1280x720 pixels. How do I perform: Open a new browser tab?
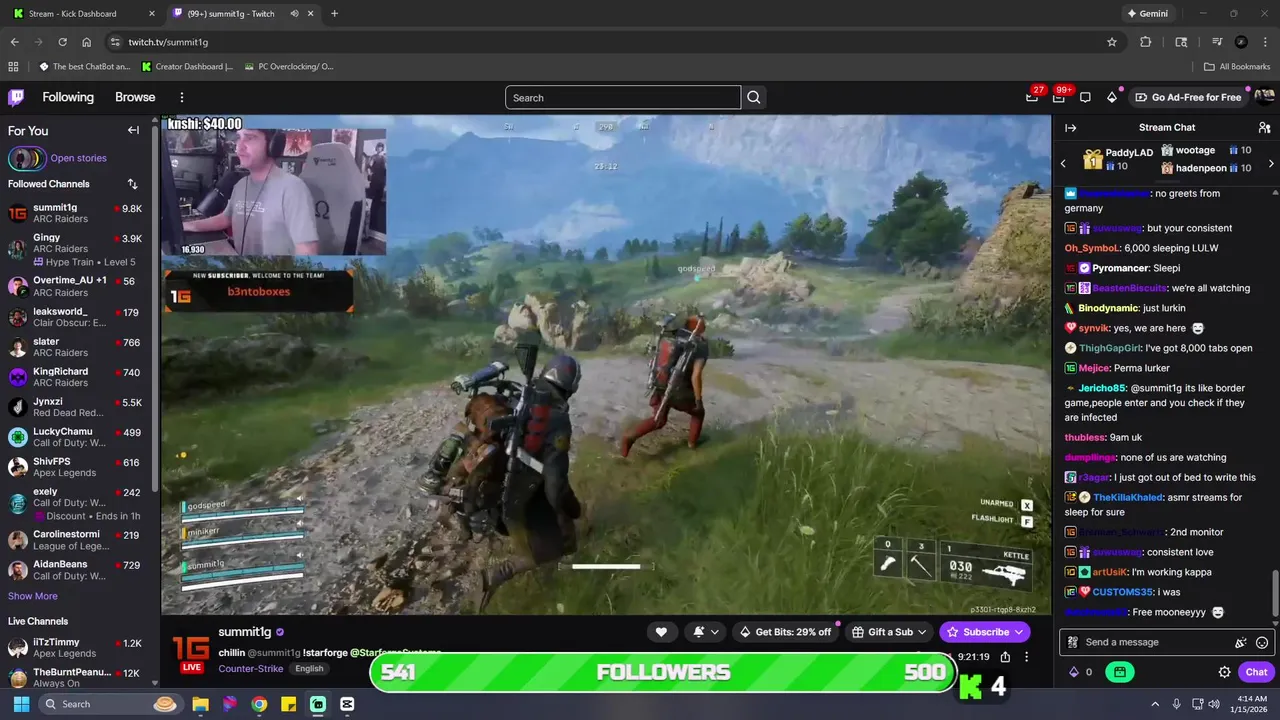tap(334, 14)
